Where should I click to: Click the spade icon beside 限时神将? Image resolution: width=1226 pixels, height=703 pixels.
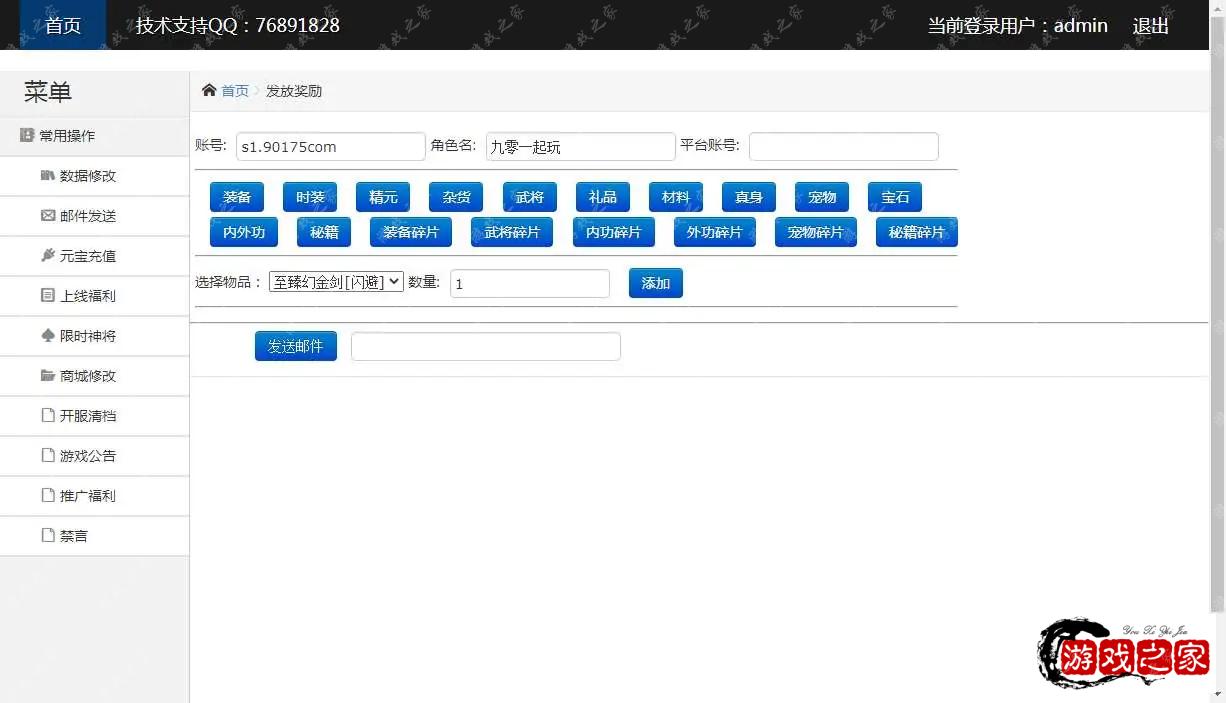click(47, 335)
